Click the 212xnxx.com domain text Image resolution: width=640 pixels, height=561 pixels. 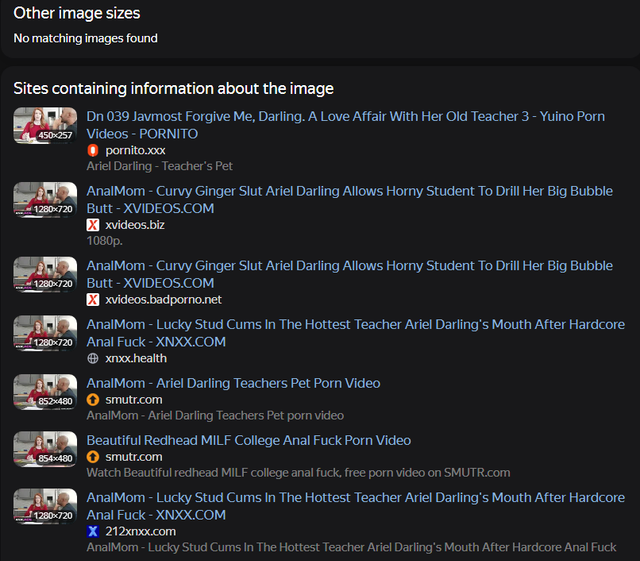point(140,531)
